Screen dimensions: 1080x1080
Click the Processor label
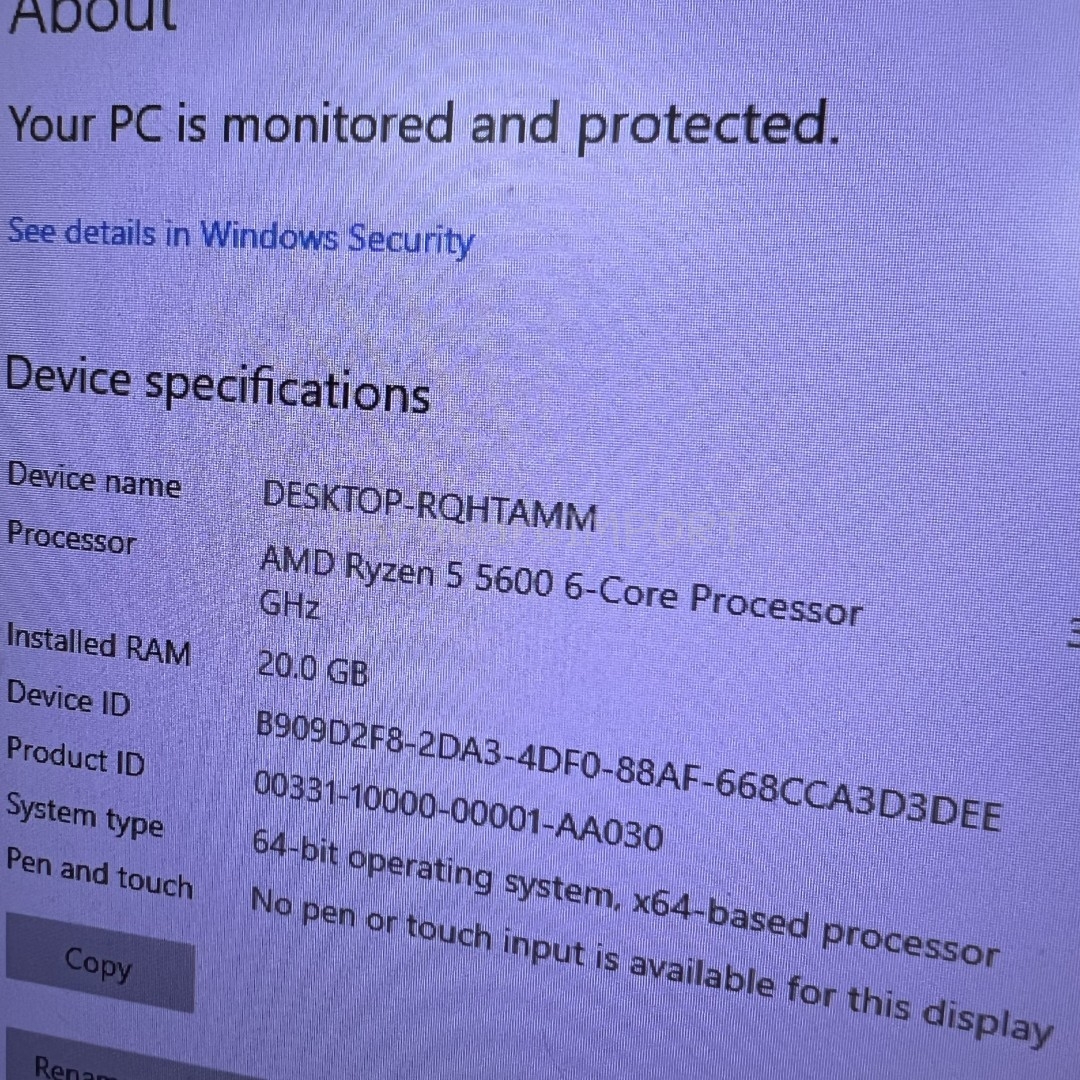(x=72, y=538)
